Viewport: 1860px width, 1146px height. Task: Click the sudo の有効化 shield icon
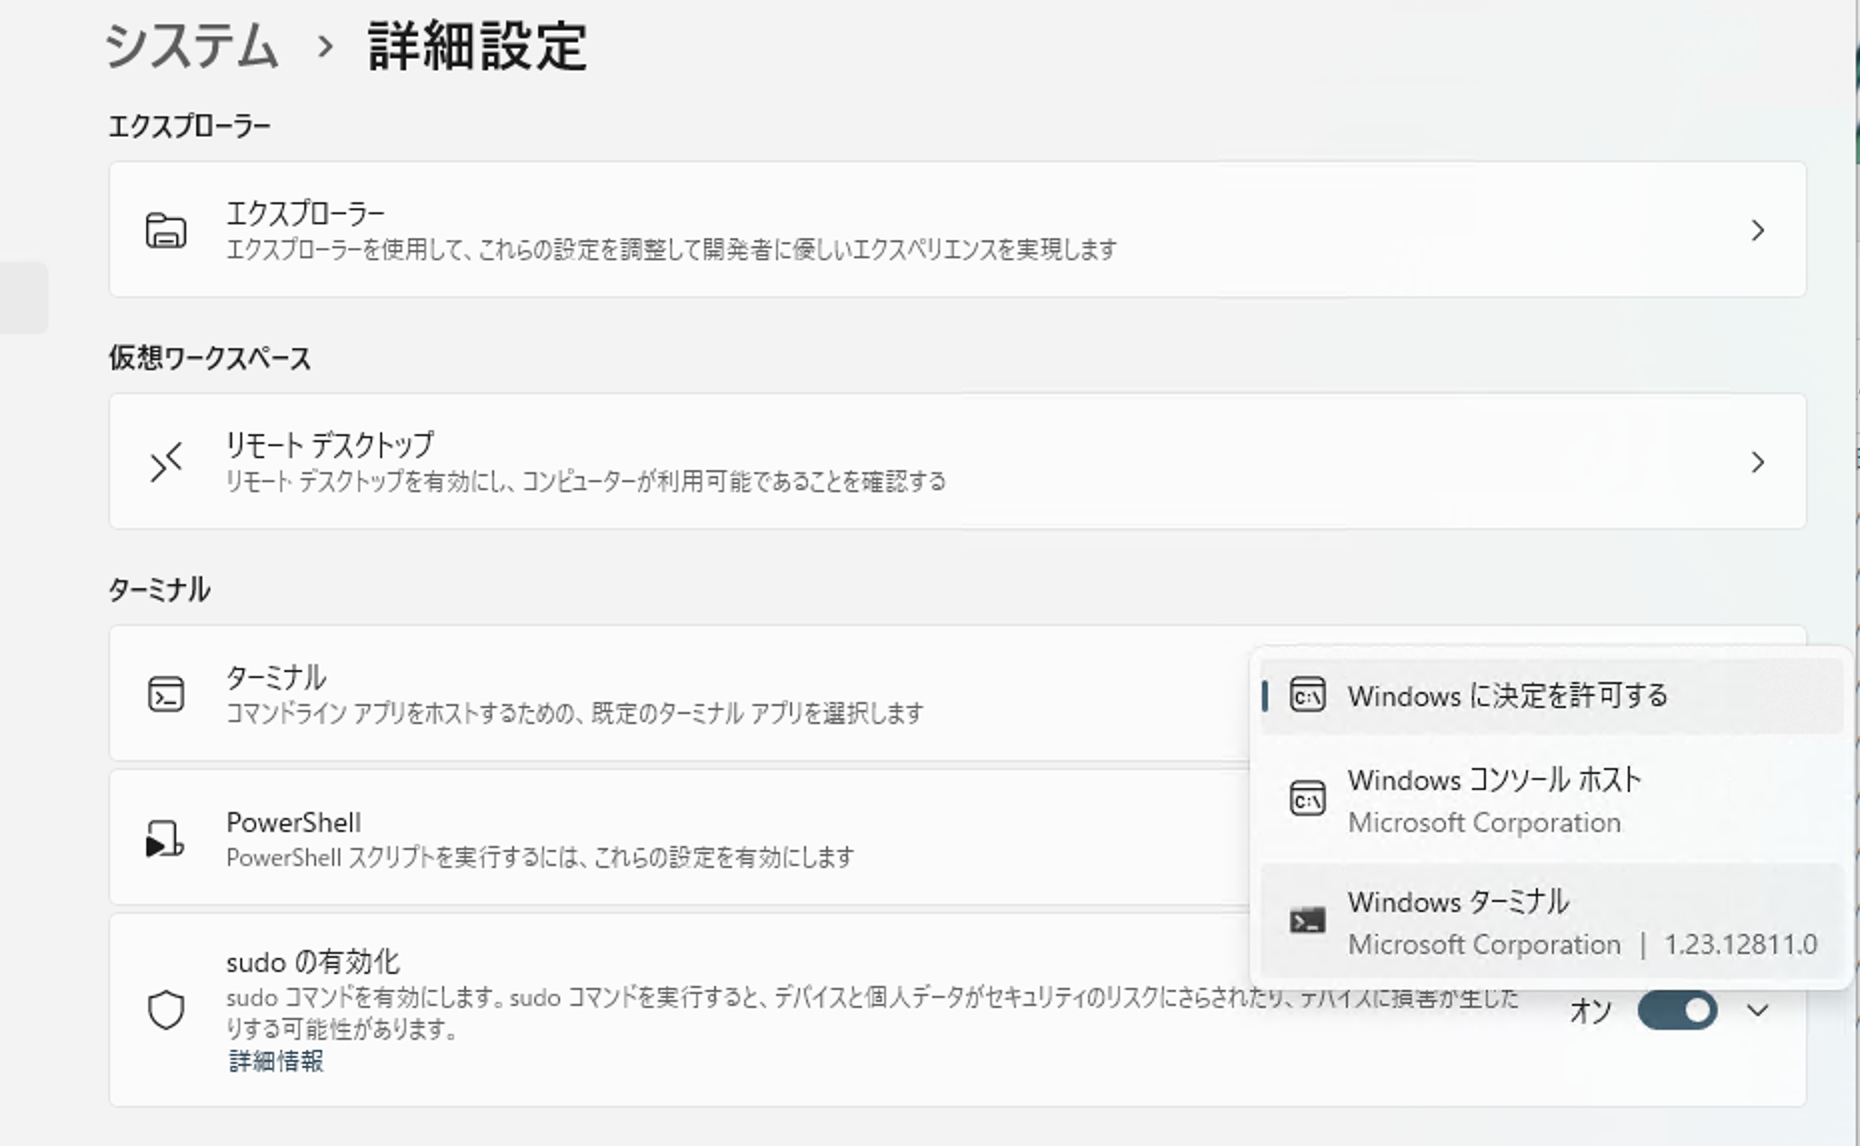click(167, 1011)
